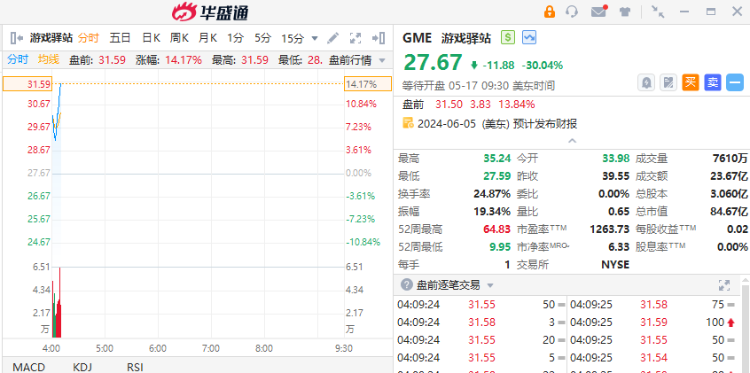Click the 31.59 price marker on chart
Image resolution: width=750 pixels, height=373 pixels.
[x=27, y=84]
